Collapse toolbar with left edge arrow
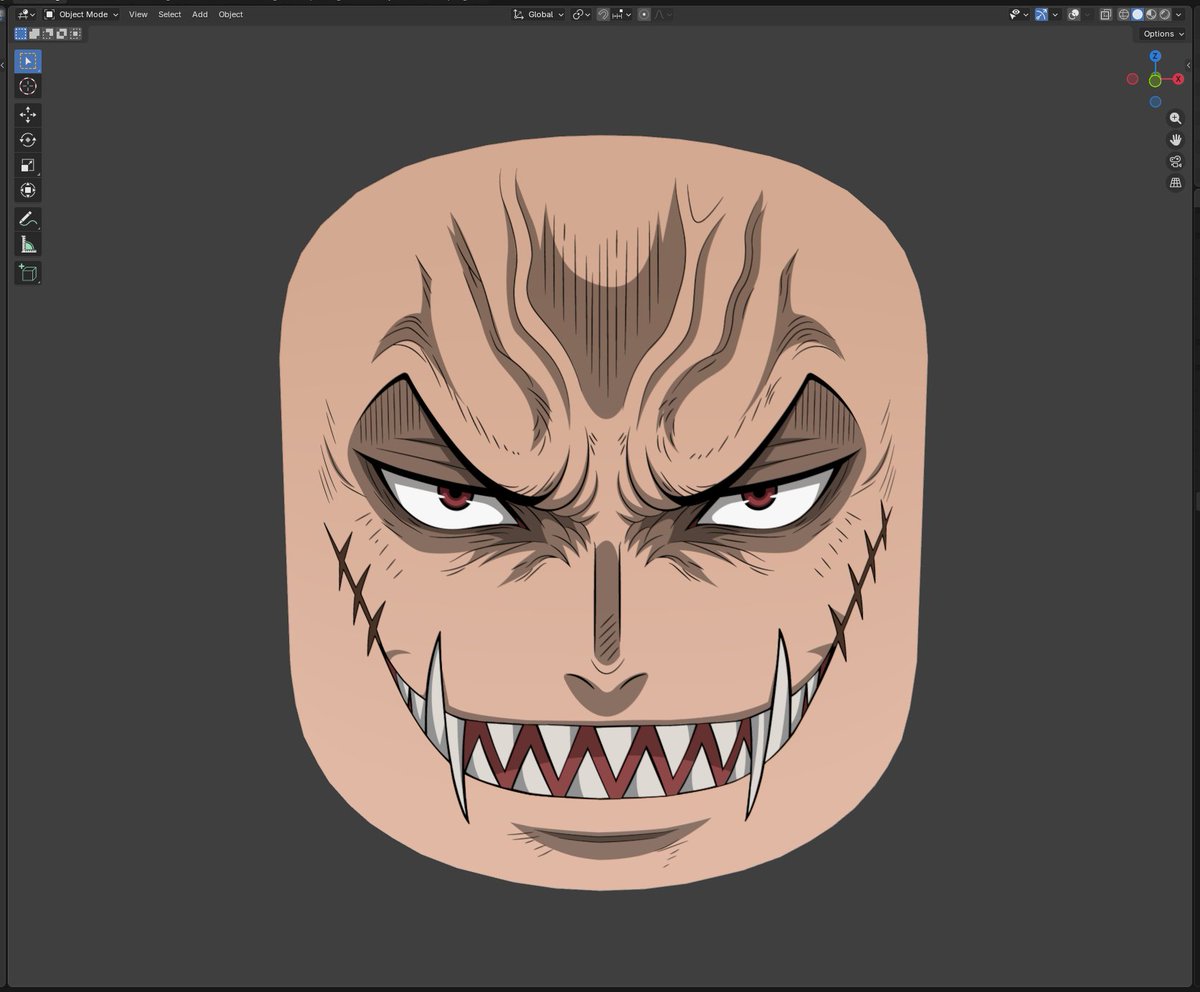This screenshot has width=1200, height=992. pyautogui.click(x=3, y=64)
